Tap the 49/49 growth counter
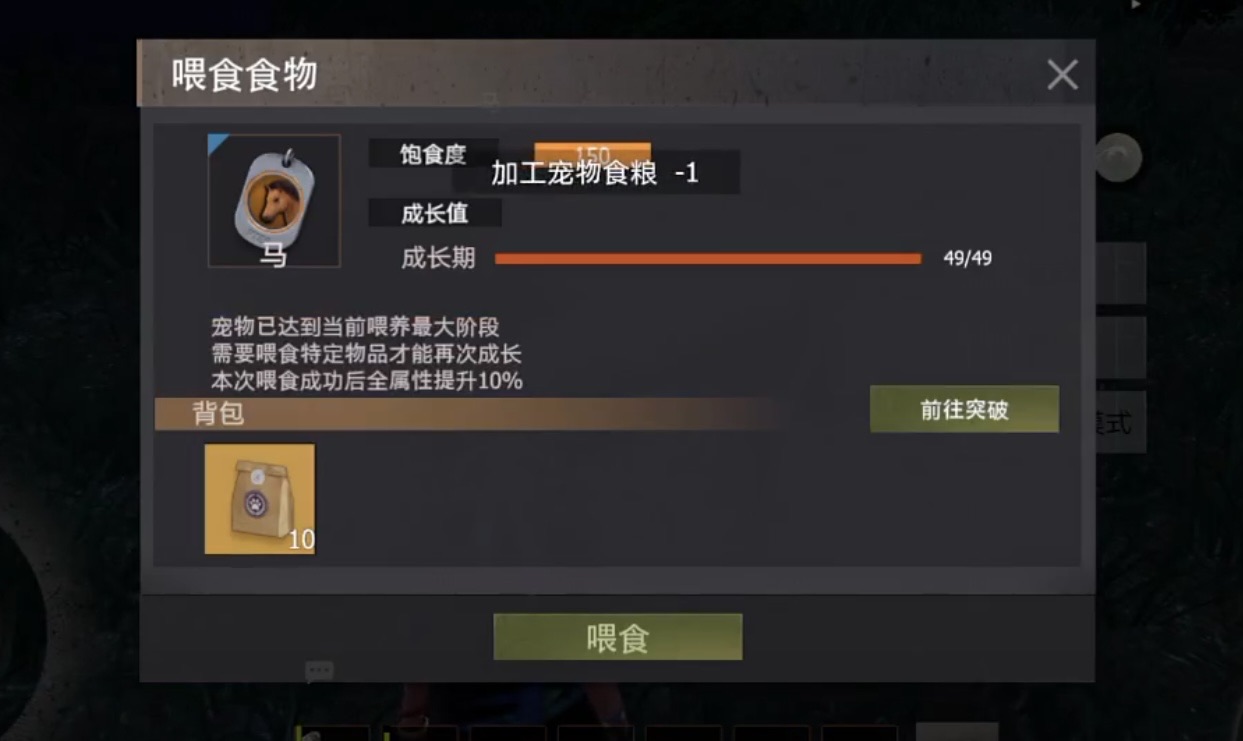The image size is (1243, 741). (967, 259)
